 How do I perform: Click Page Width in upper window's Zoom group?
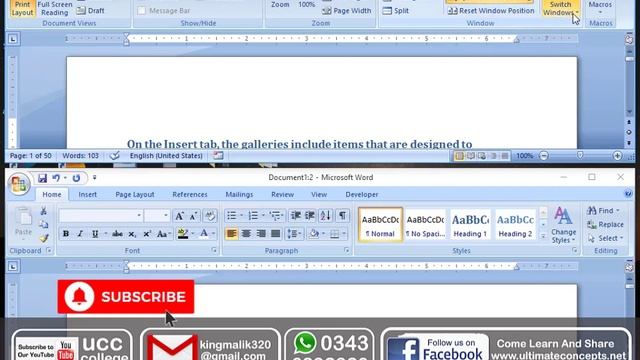point(347,11)
